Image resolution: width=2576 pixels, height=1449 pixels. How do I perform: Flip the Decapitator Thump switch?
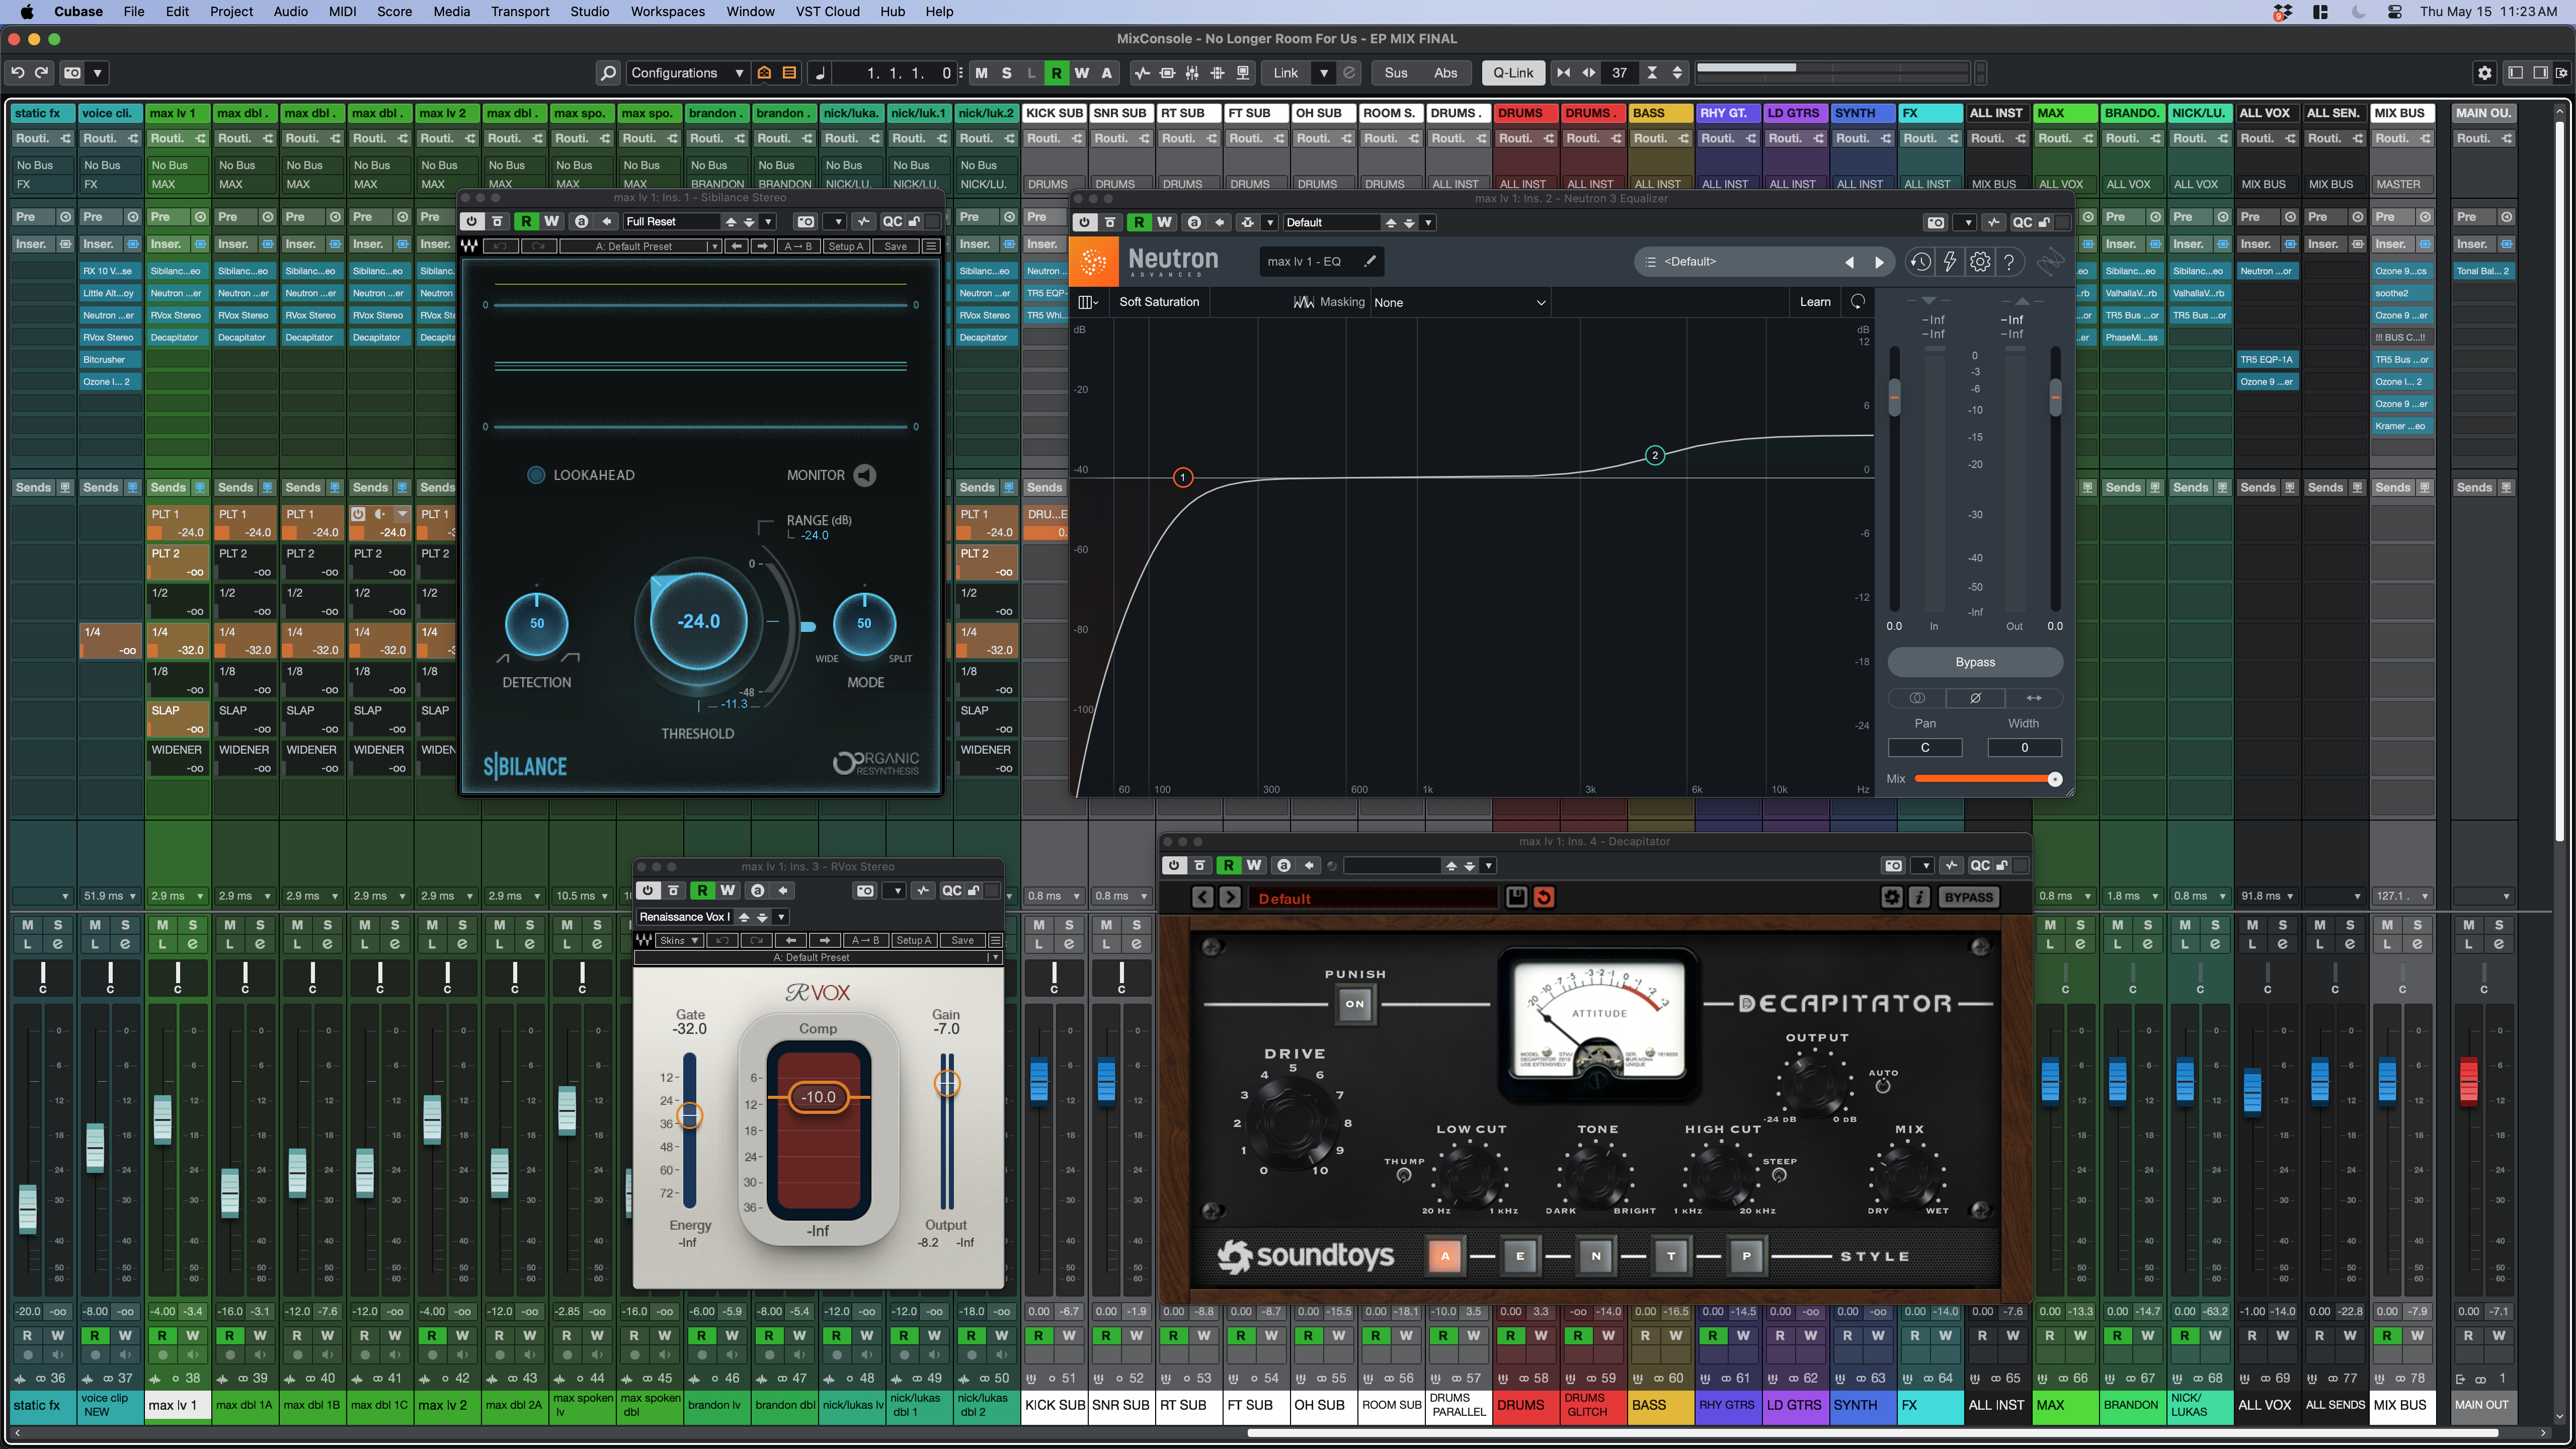[x=1404, y=1175]
